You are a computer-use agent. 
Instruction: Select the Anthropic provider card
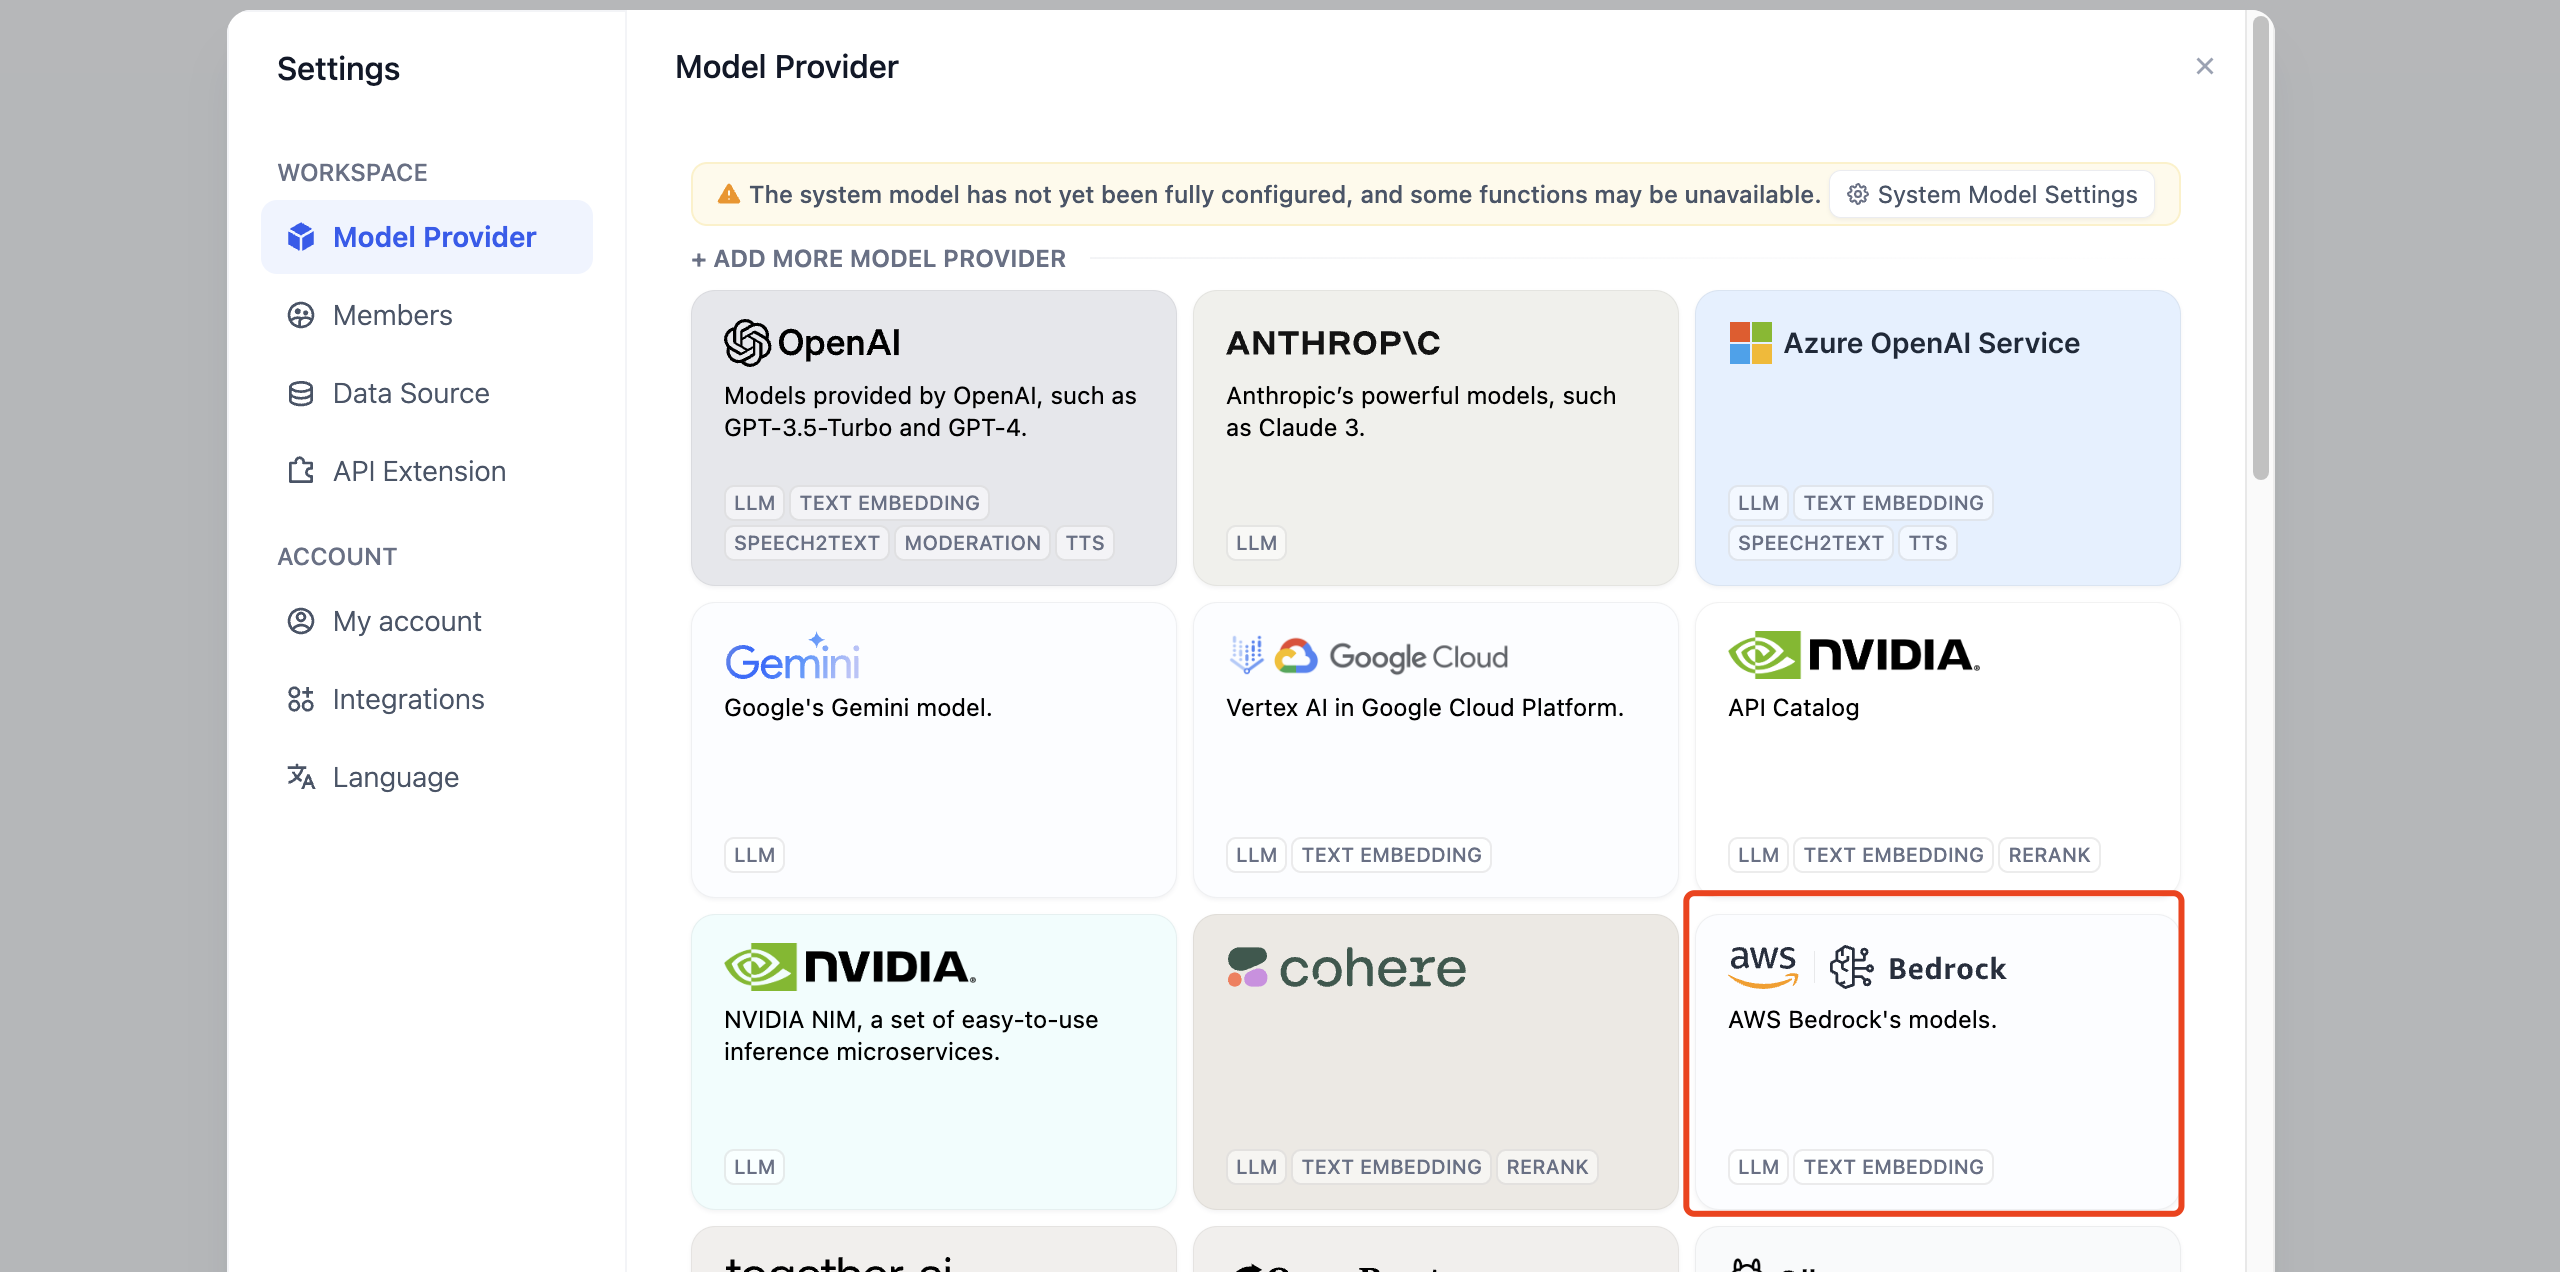1435,438
